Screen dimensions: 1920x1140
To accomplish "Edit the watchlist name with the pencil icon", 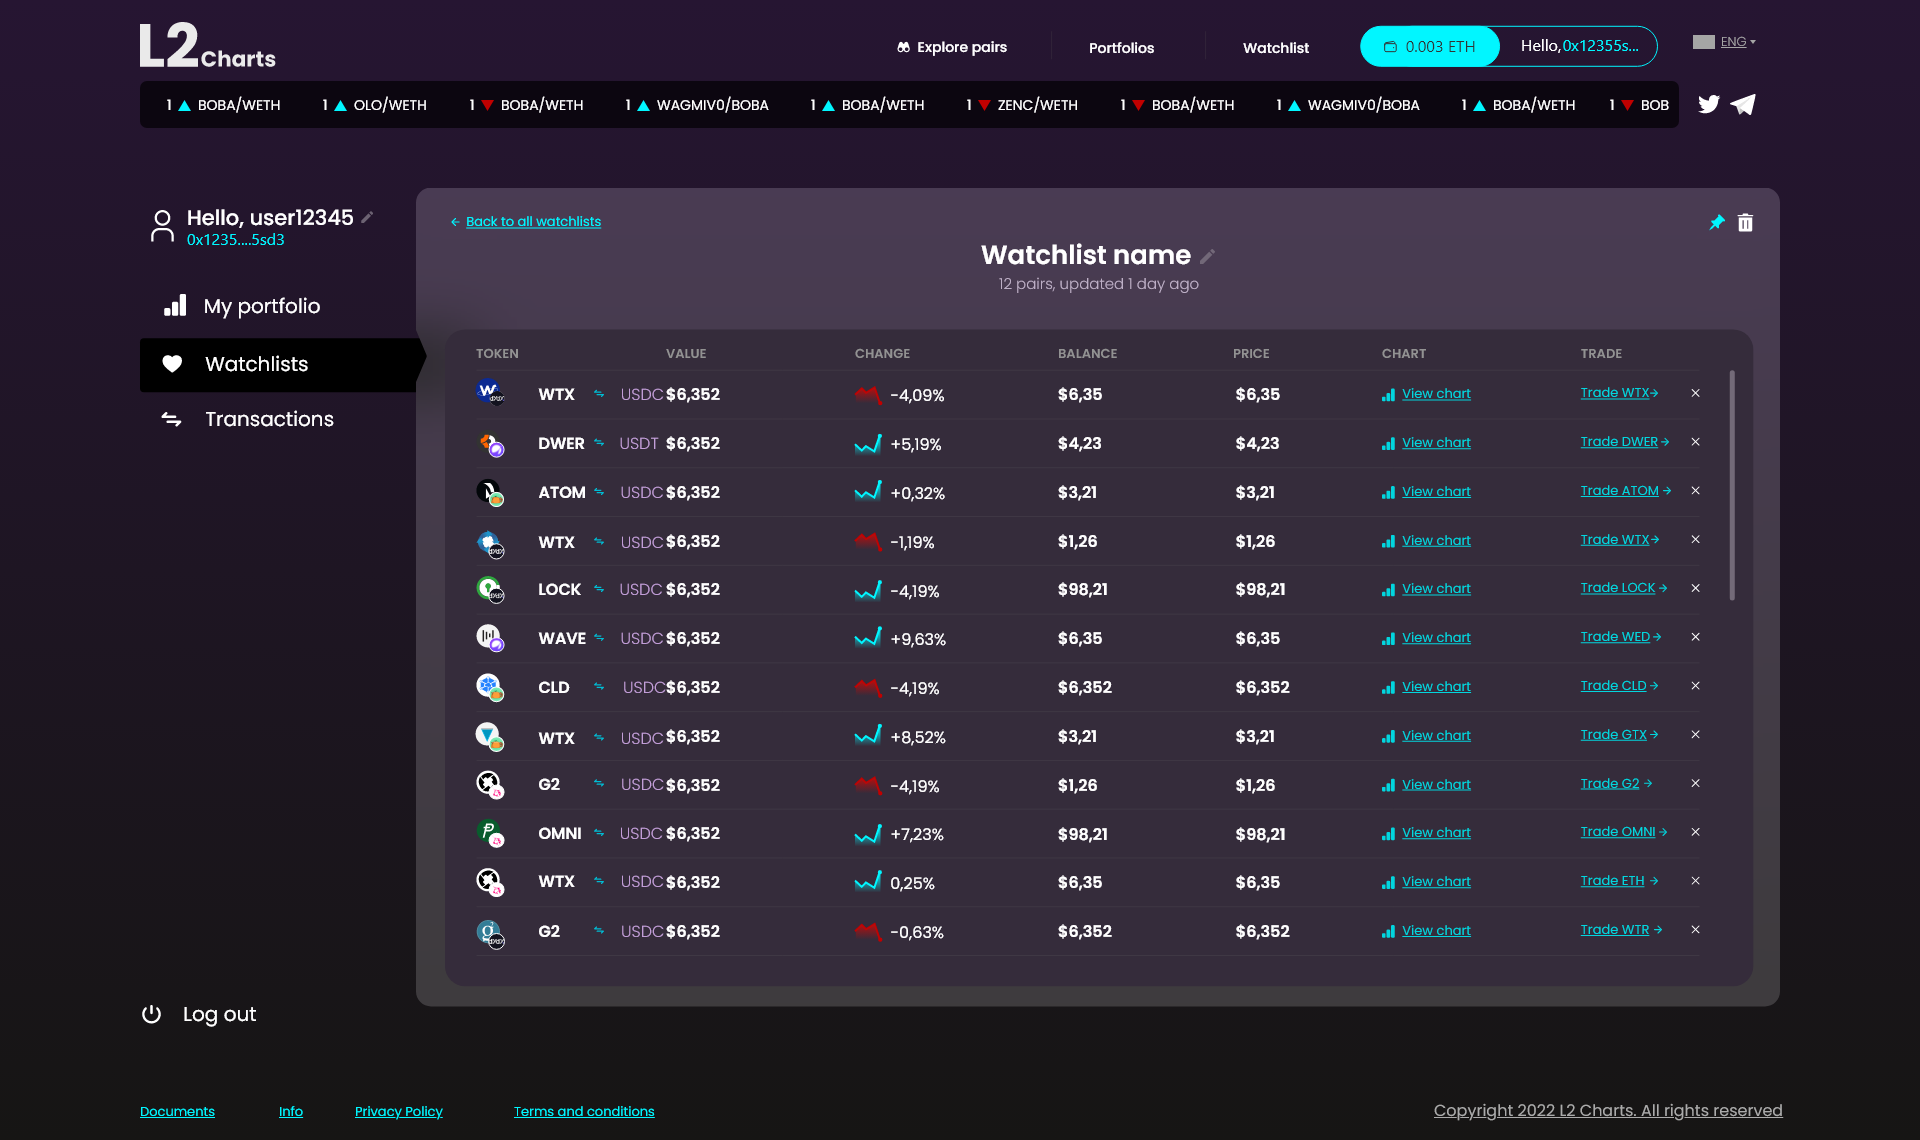I will [1208, 256].
